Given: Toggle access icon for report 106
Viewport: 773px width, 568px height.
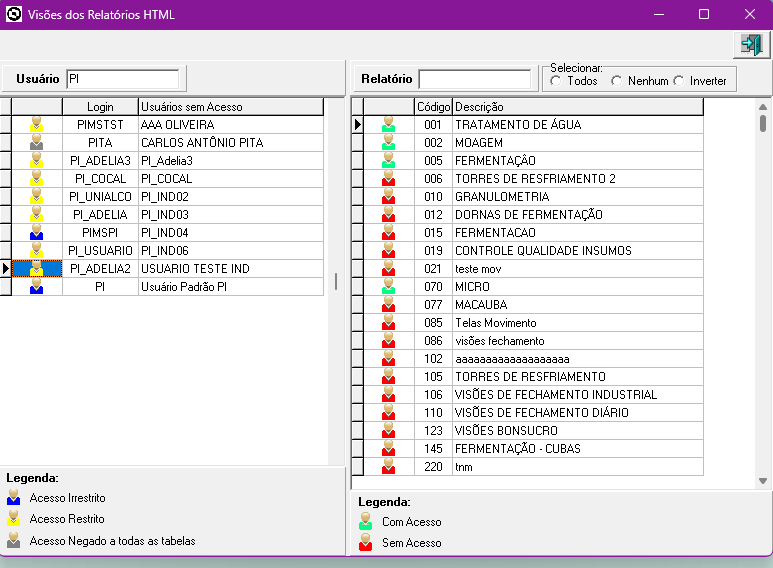Looking at the screenshot, I should pos(388,394).
